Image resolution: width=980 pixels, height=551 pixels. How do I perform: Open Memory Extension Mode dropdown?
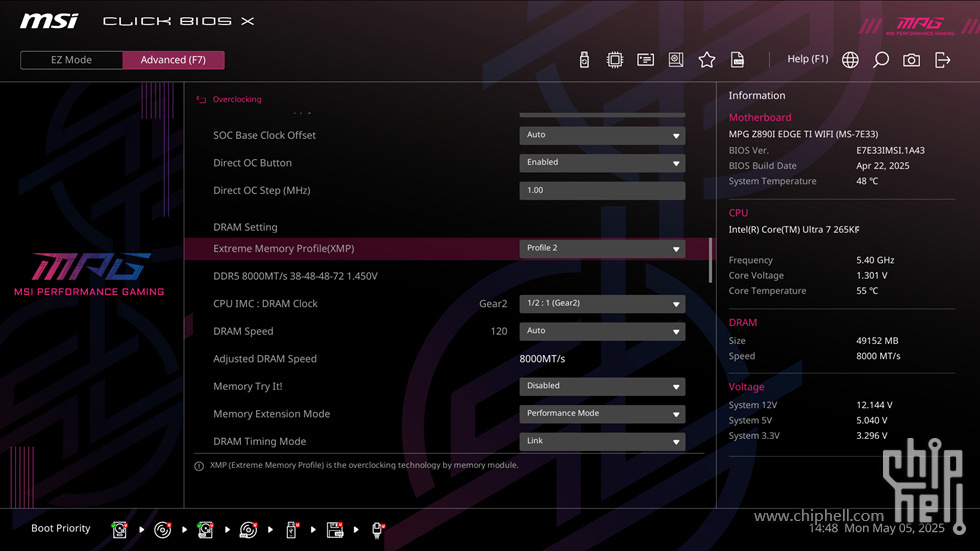tap(602, 414)
